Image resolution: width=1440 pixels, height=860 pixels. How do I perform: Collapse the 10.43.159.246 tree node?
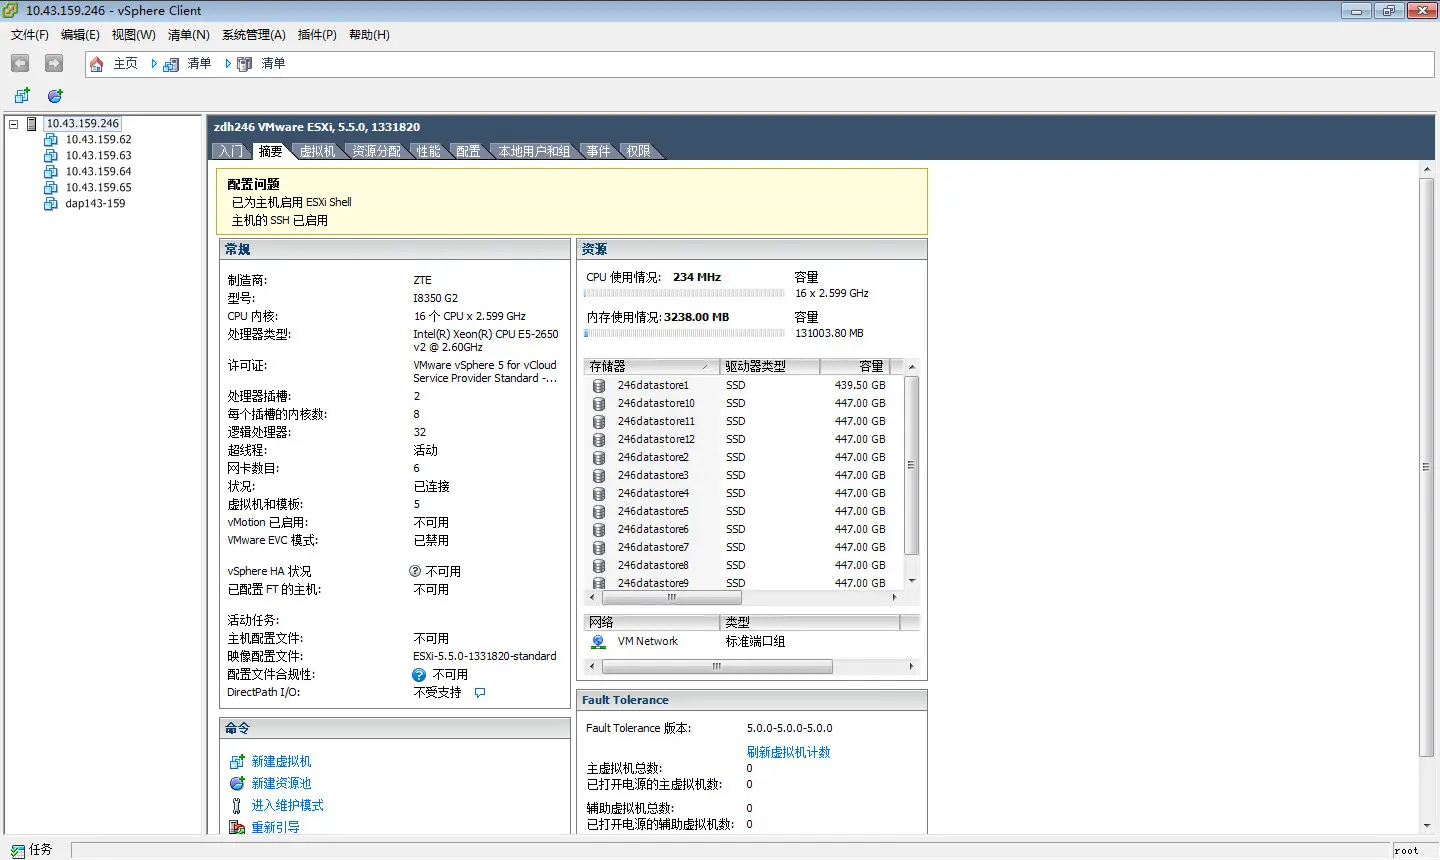click(x=14, y=124)
